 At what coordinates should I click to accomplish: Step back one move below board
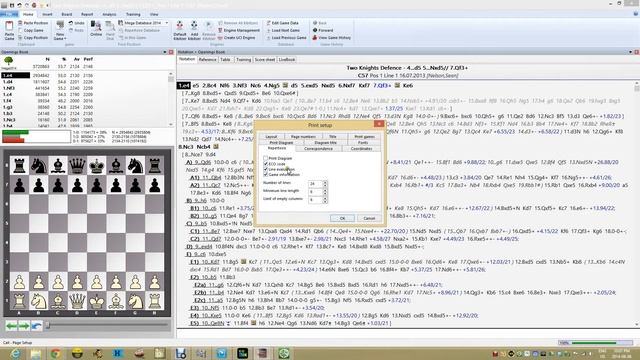(11, 325)
